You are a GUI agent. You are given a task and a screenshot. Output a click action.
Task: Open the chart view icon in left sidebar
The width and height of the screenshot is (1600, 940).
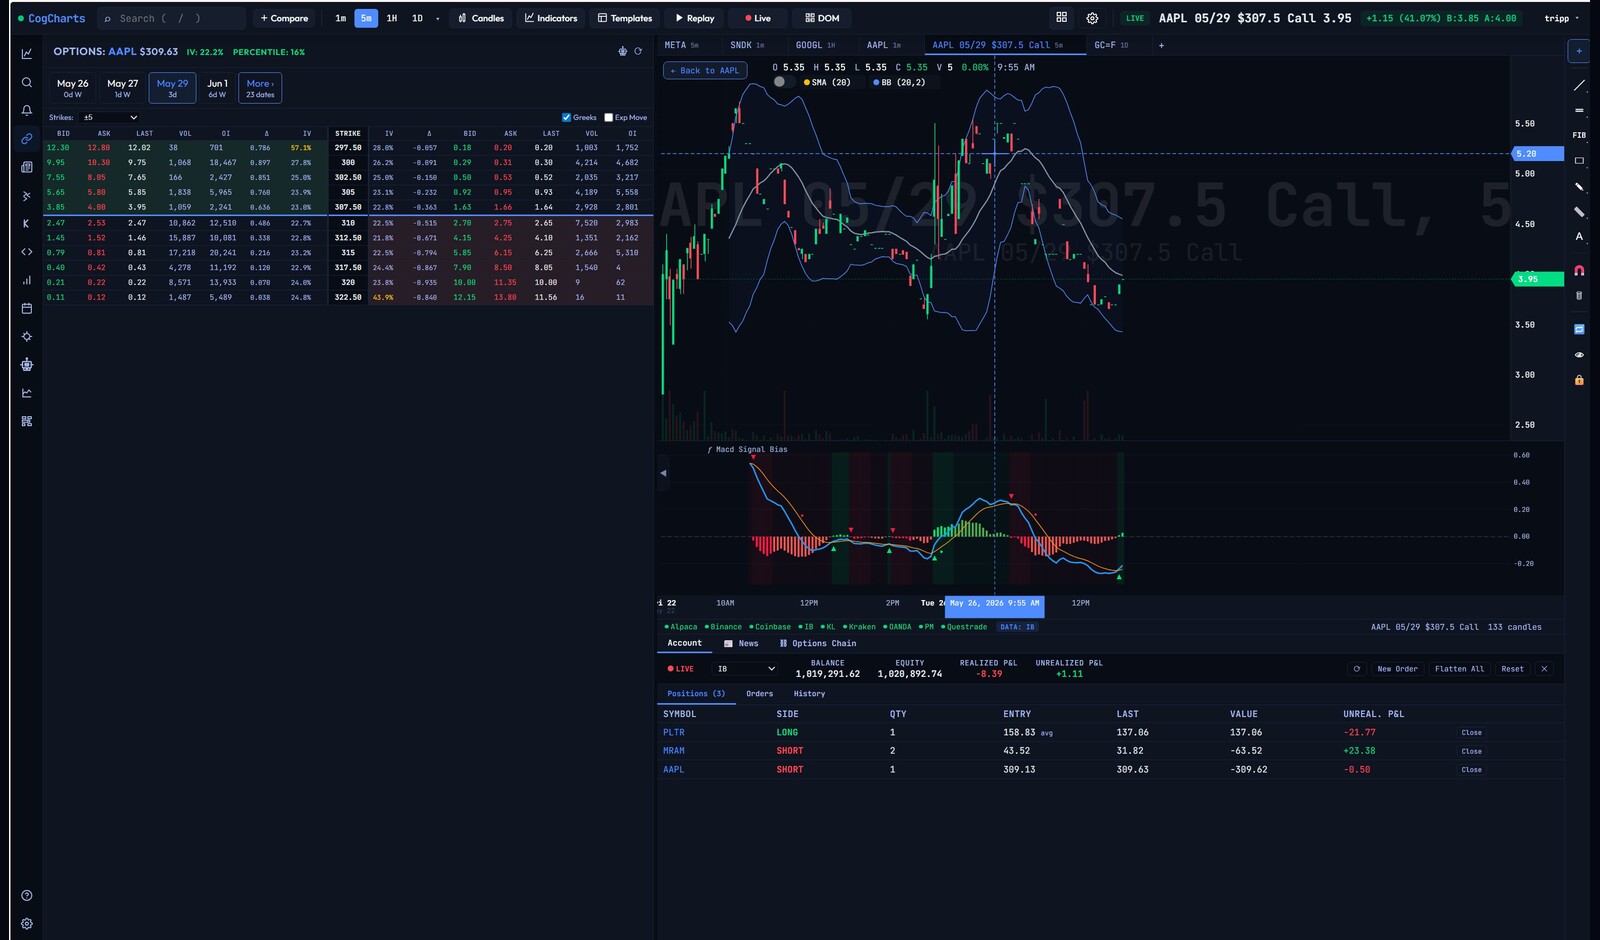[x=26, y=54]
